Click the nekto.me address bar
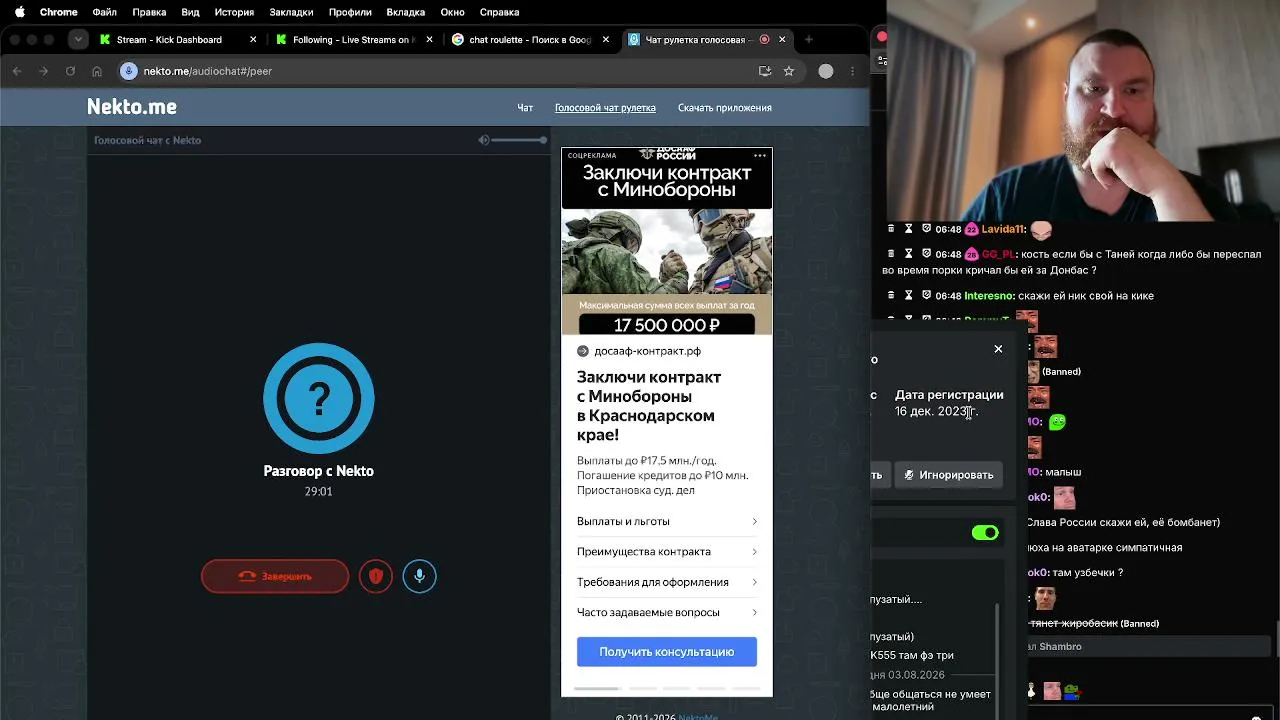Image resolution: width=1280 pixels, height=720 pixels. coord(460,71)
